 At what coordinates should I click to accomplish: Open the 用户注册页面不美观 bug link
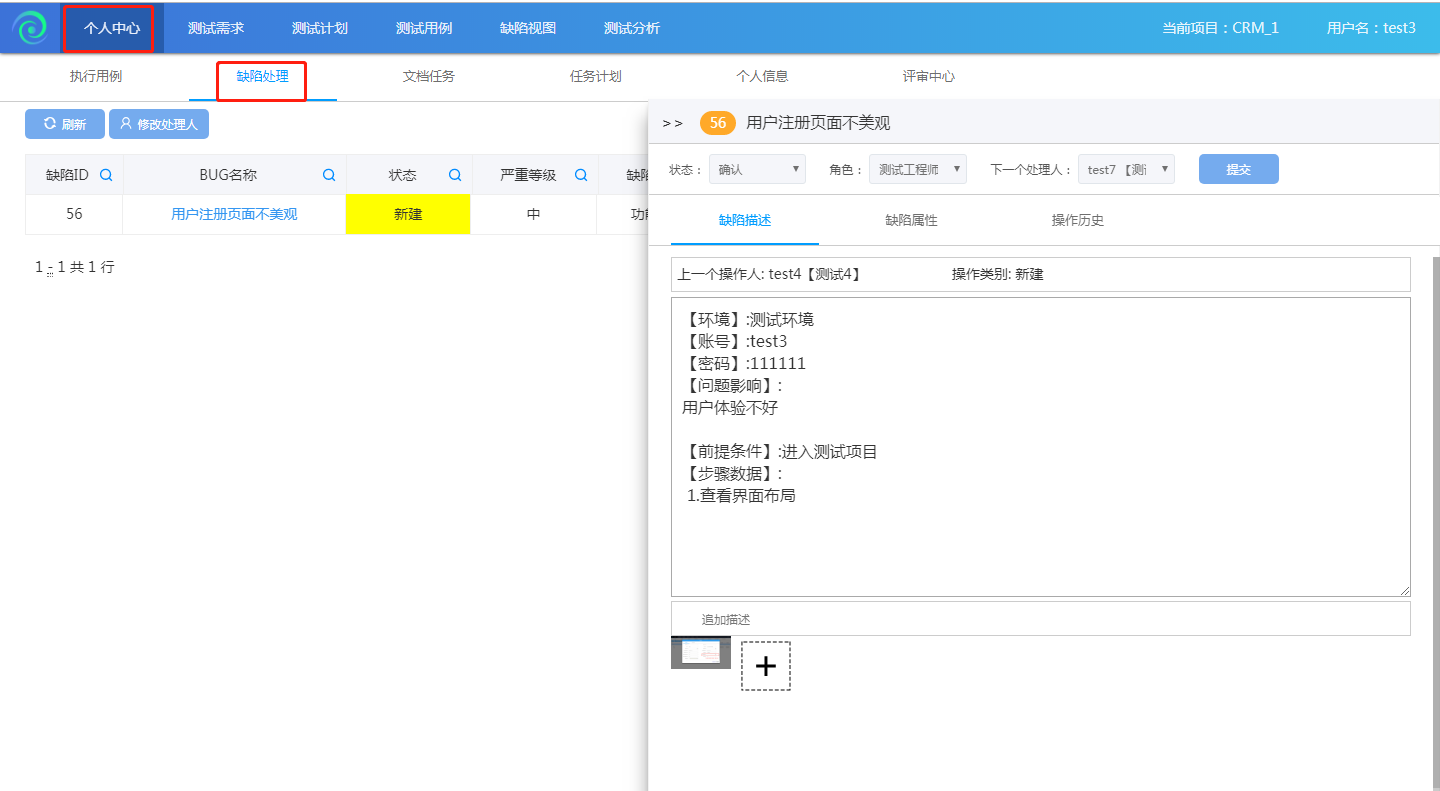pos(234,214)
